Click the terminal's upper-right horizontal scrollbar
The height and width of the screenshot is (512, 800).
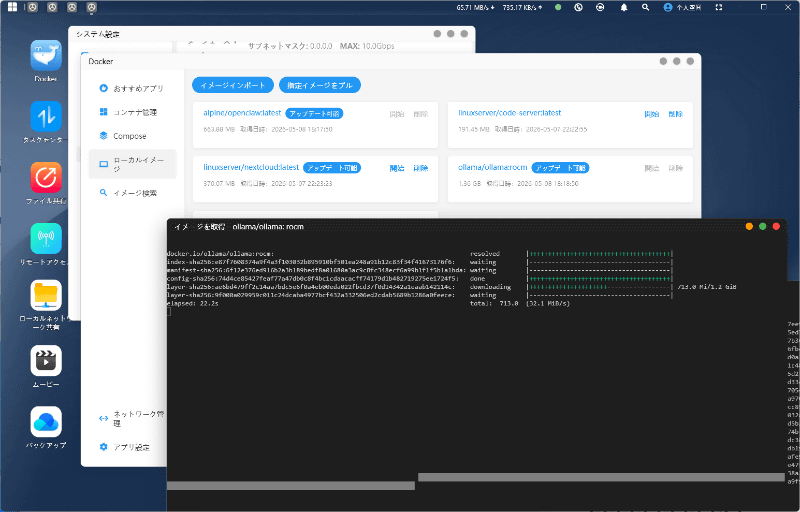(601, 477)
